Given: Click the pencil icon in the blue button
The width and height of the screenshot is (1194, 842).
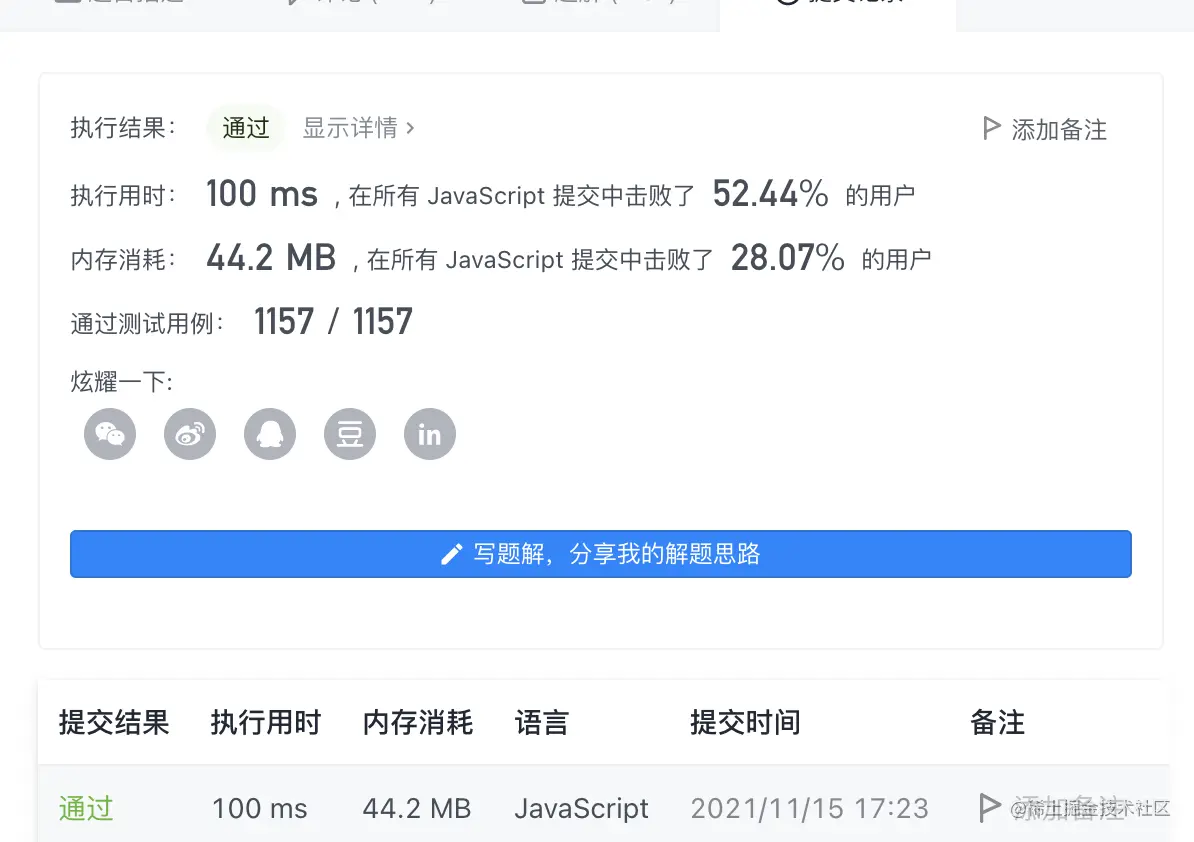Looking at the screenshot, I should point(452,554).
